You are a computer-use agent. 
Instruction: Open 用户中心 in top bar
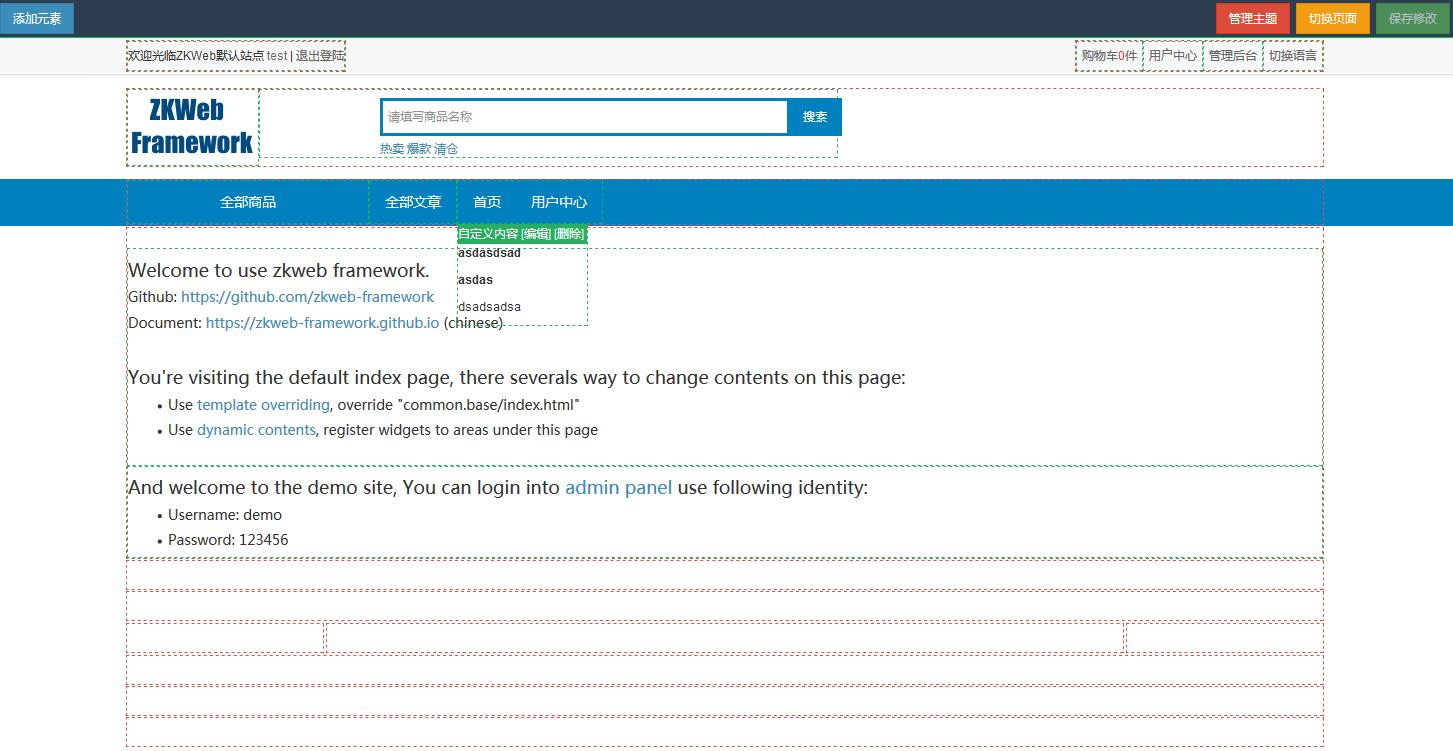(x=1172, y=56)
